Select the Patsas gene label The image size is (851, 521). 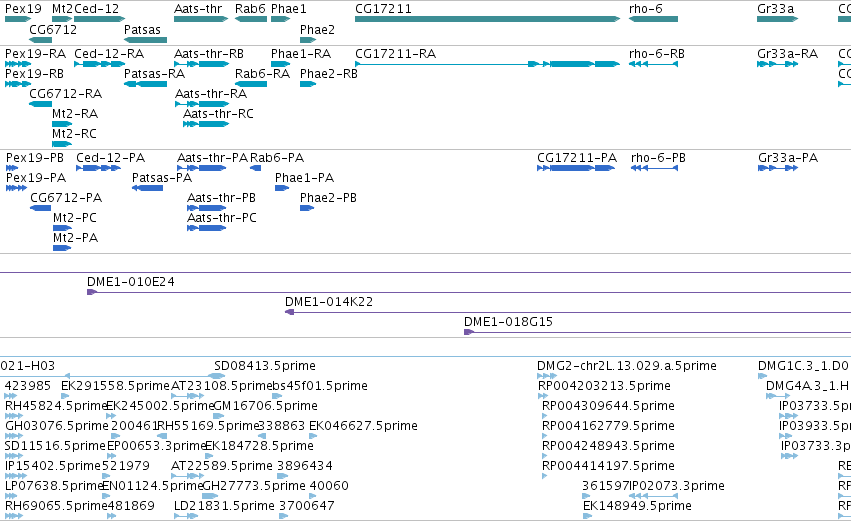pos(142,29)
